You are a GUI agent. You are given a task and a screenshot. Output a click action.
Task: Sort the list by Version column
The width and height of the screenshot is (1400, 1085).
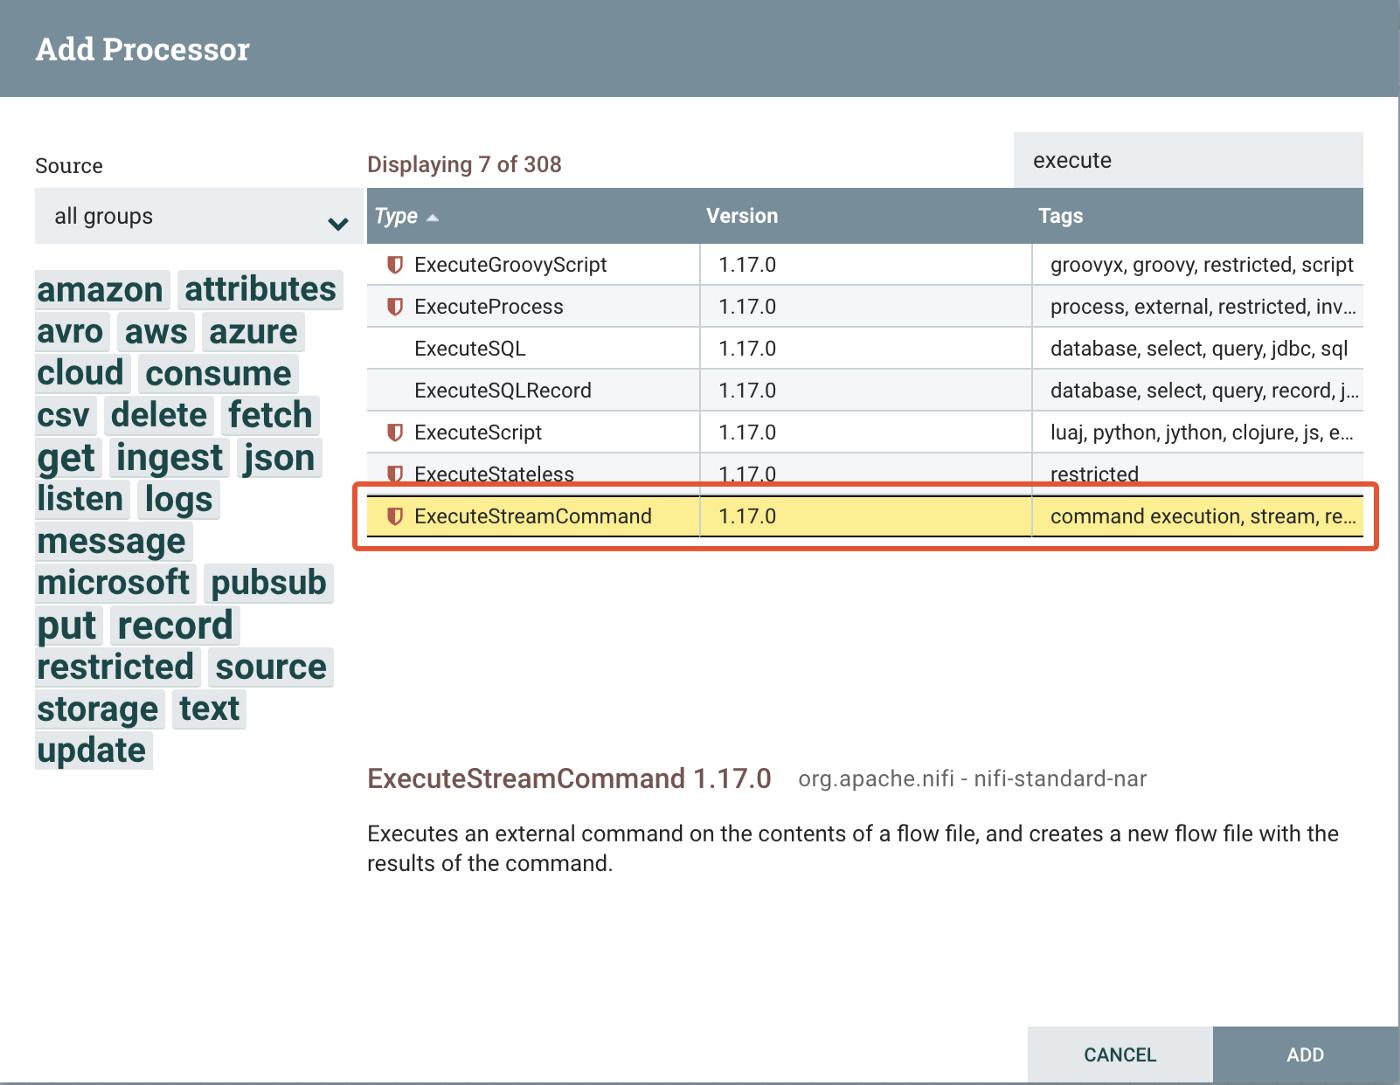[741, 216]
